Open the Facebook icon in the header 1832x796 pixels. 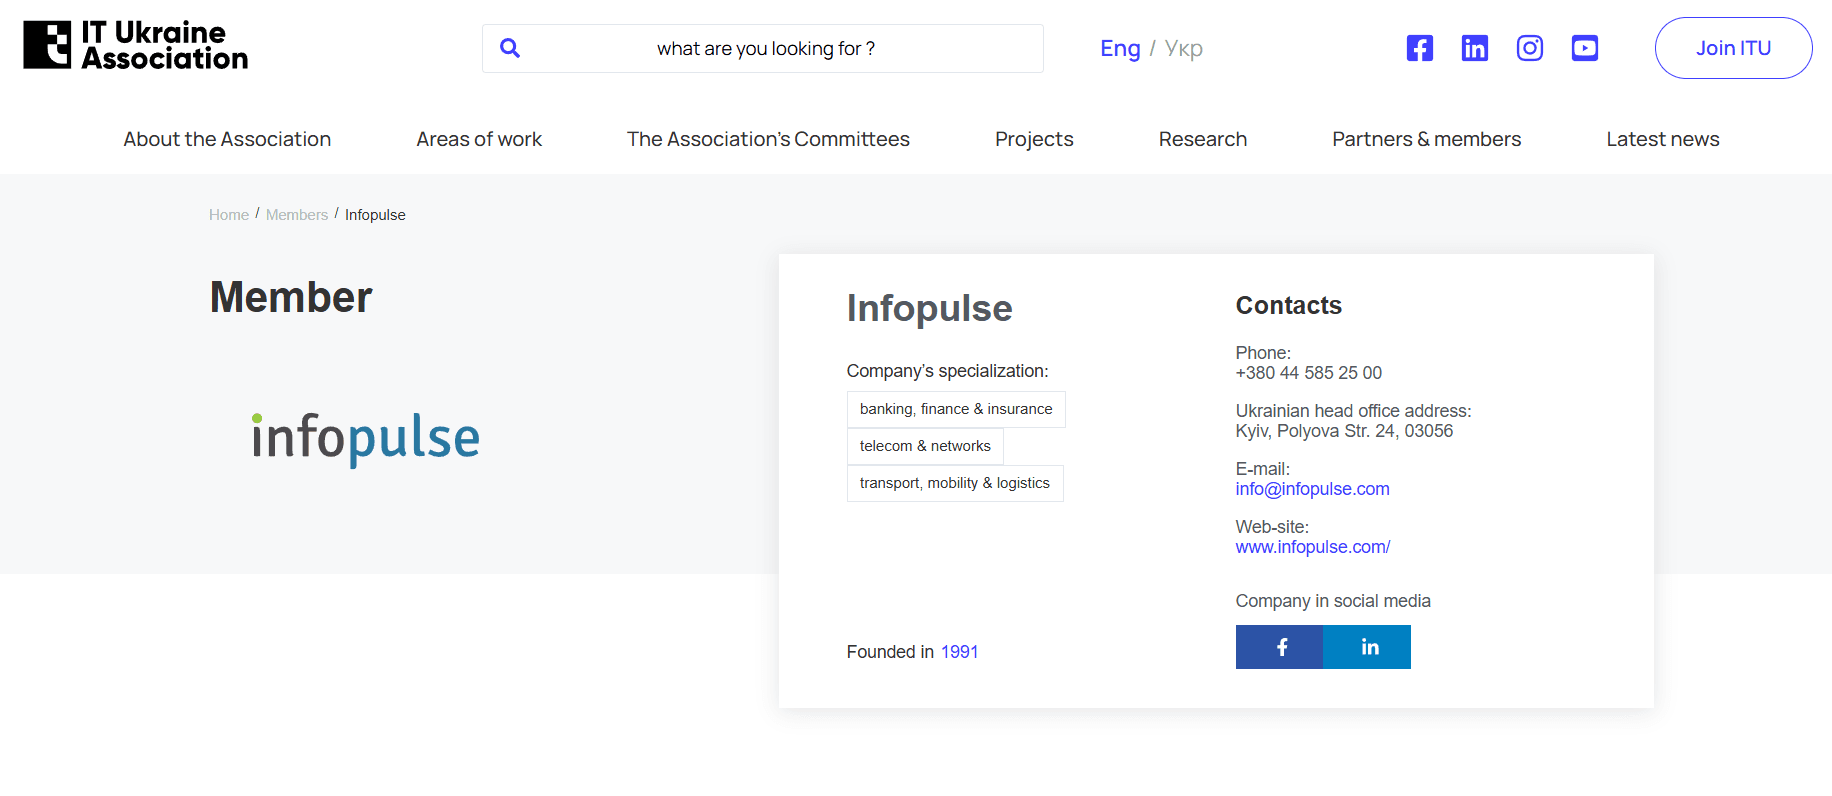point(1420,48)
